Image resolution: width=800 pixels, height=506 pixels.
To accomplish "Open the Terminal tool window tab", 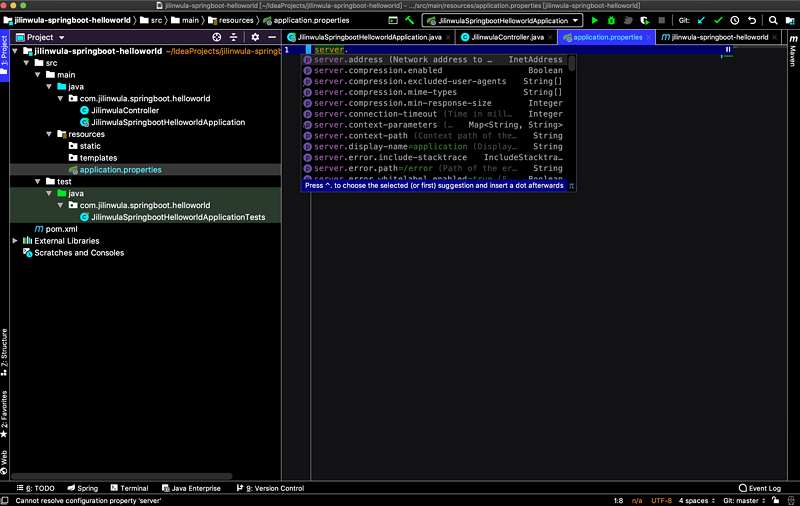I will [129, 488].
